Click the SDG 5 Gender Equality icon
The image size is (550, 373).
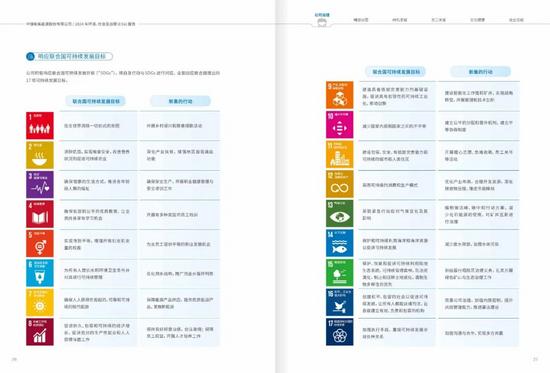point(40,244)
